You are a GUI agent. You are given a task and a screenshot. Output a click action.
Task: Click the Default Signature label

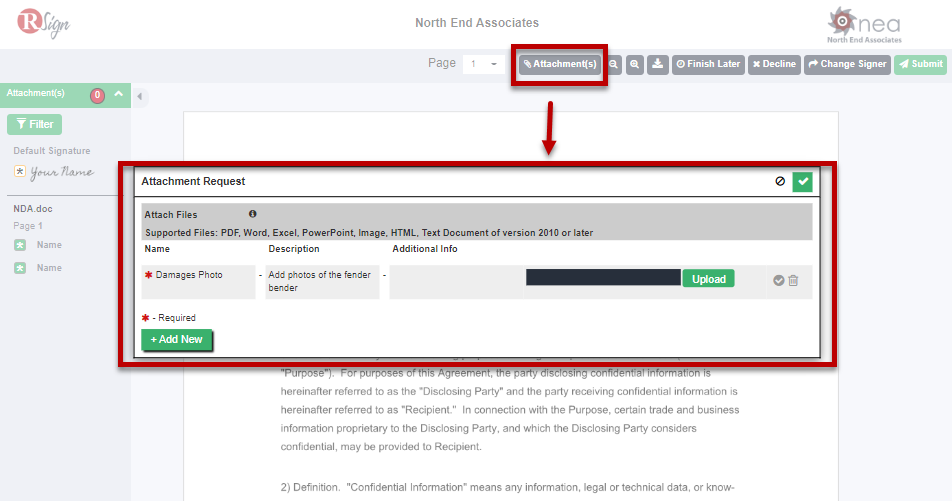52,151
